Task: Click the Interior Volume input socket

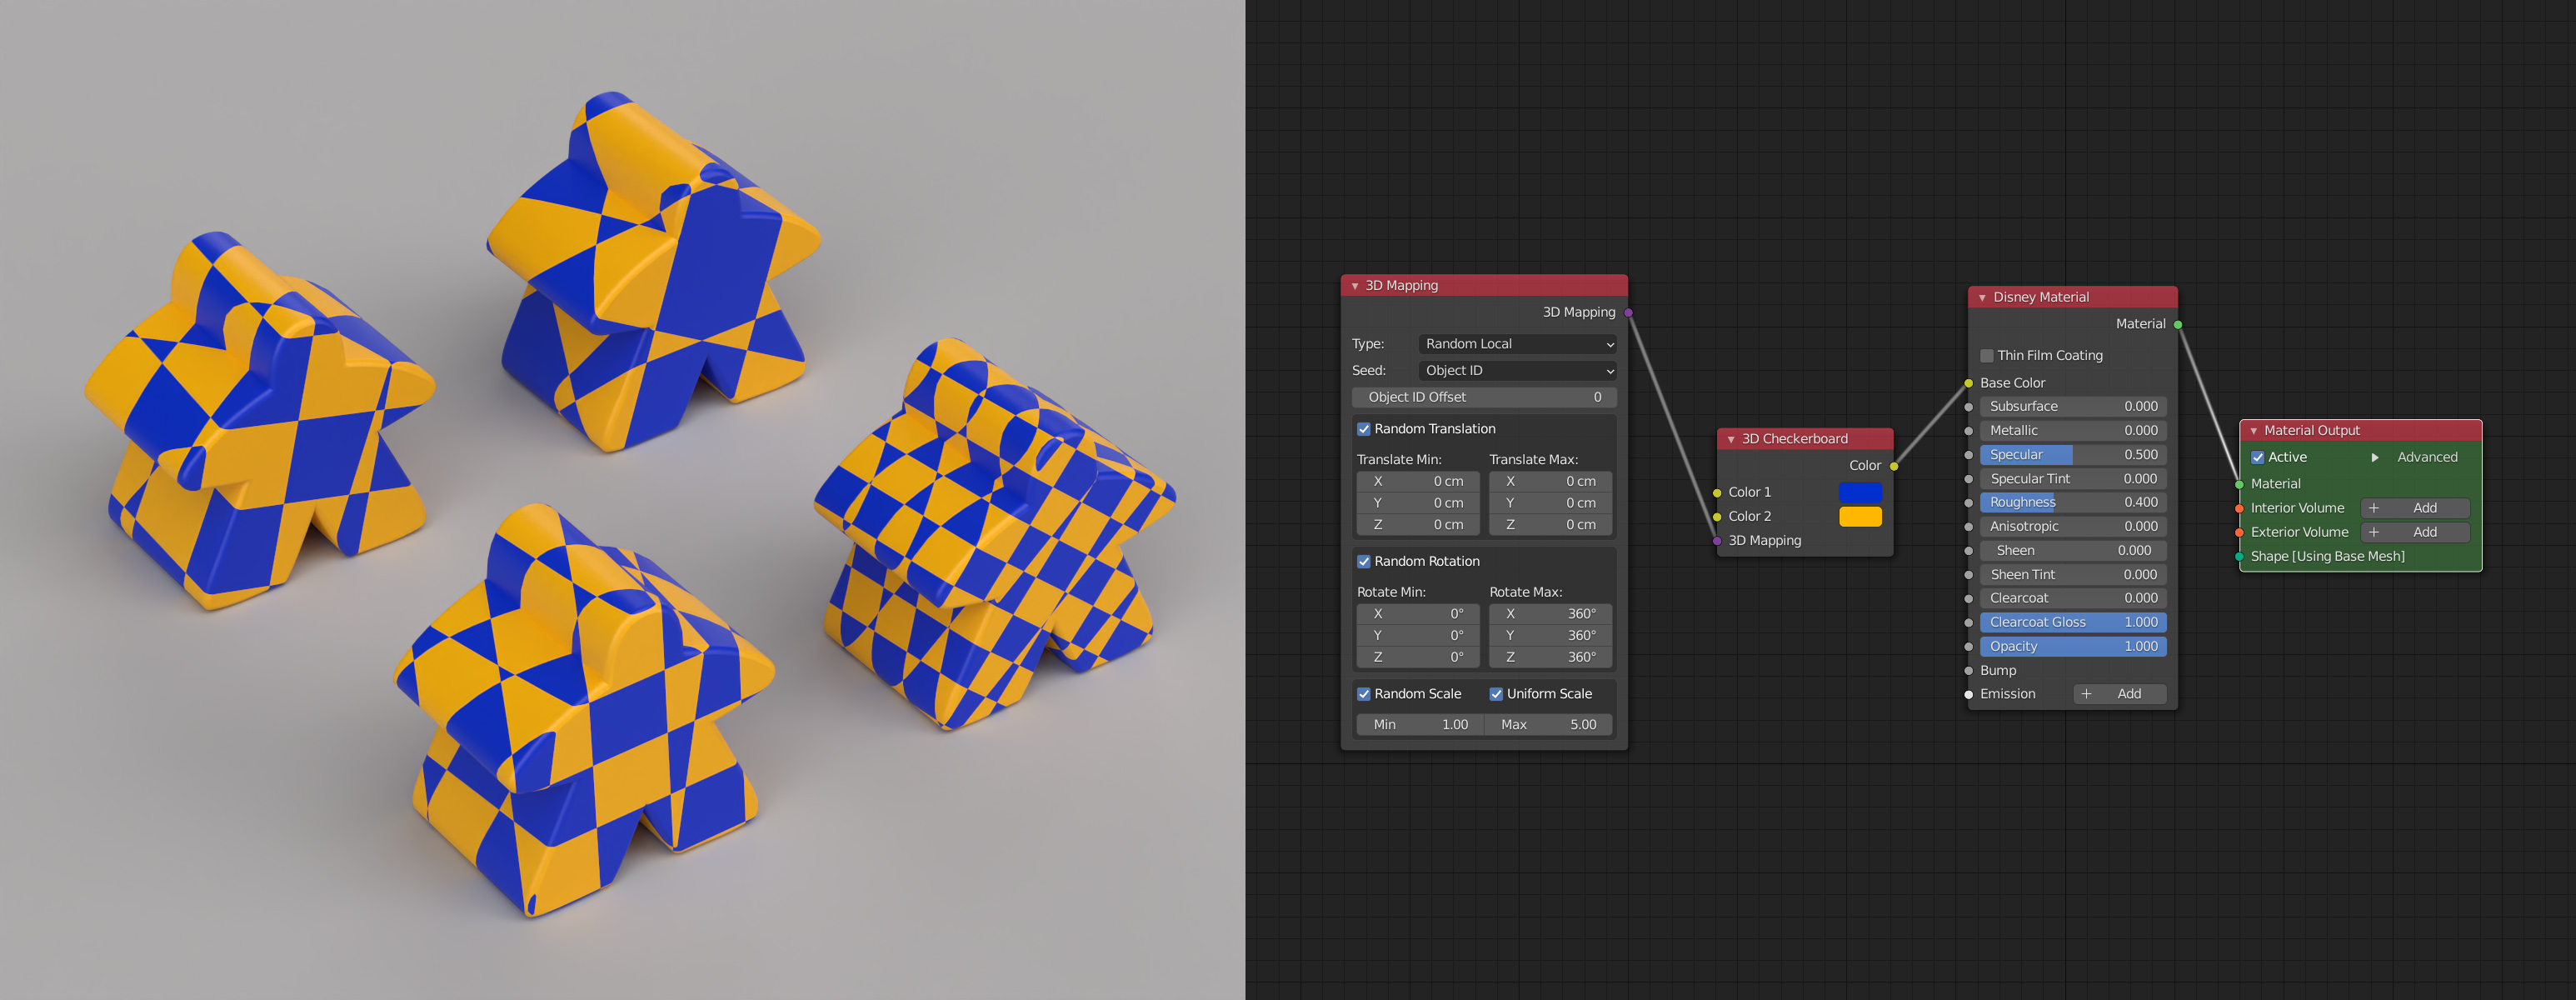Action: pos(2239,508)
